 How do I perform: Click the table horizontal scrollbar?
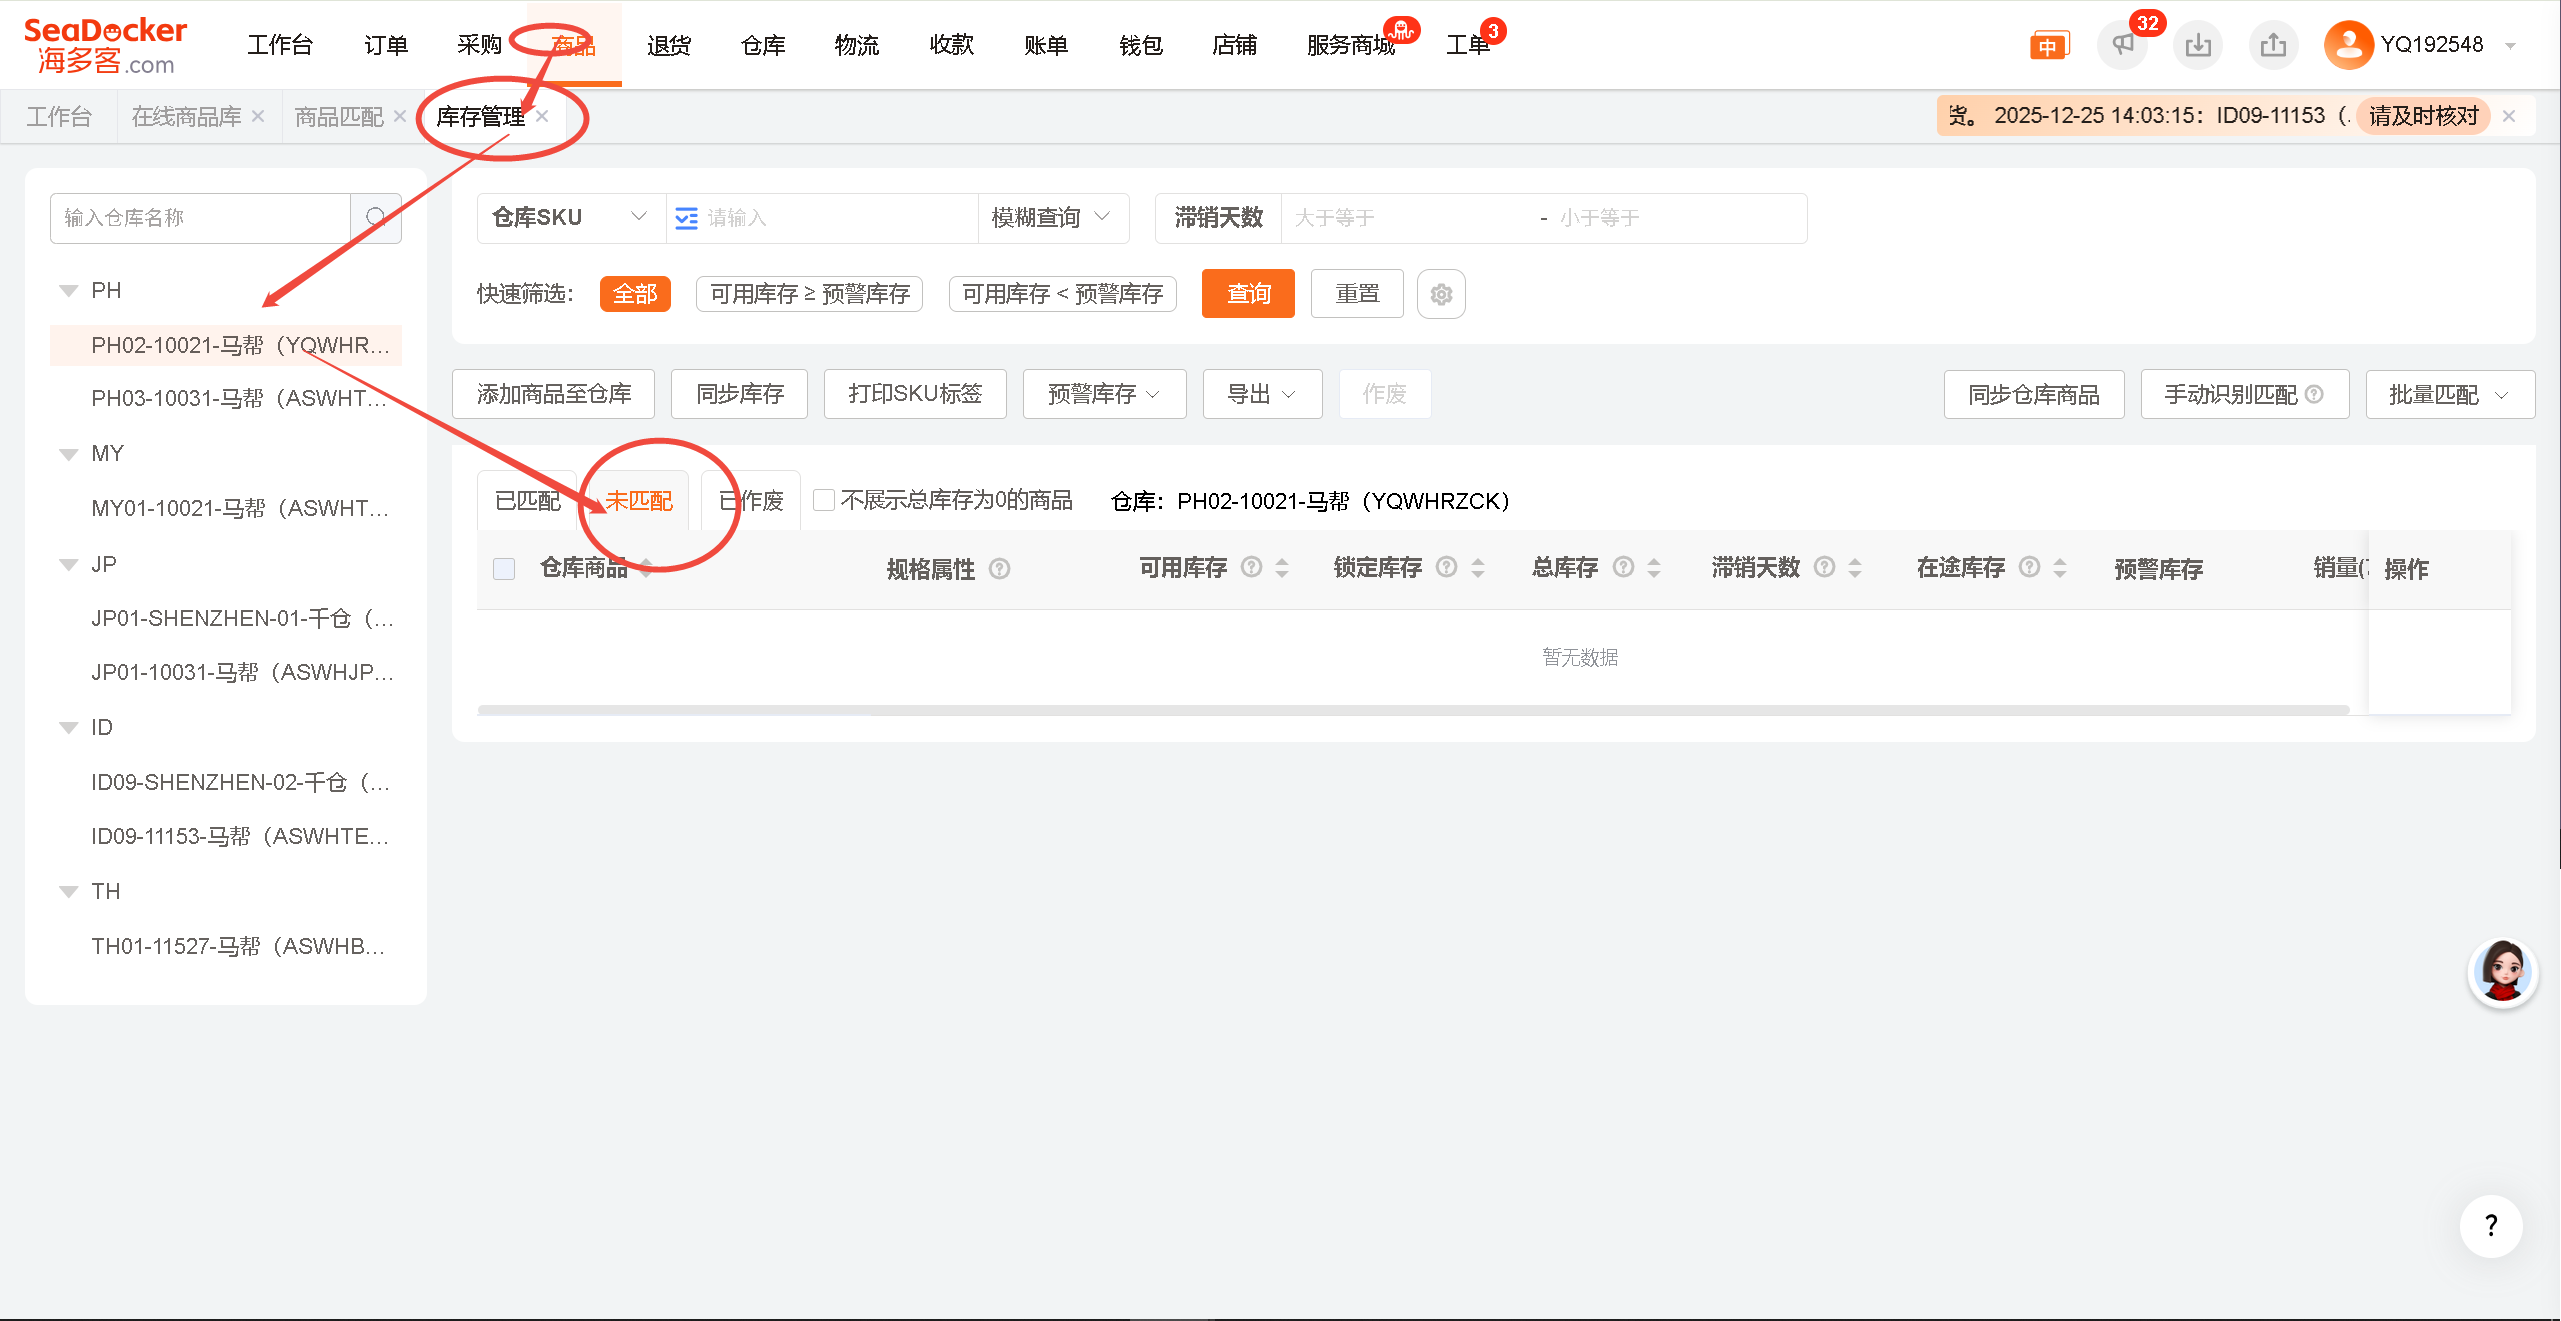(x=1412, y=710)
